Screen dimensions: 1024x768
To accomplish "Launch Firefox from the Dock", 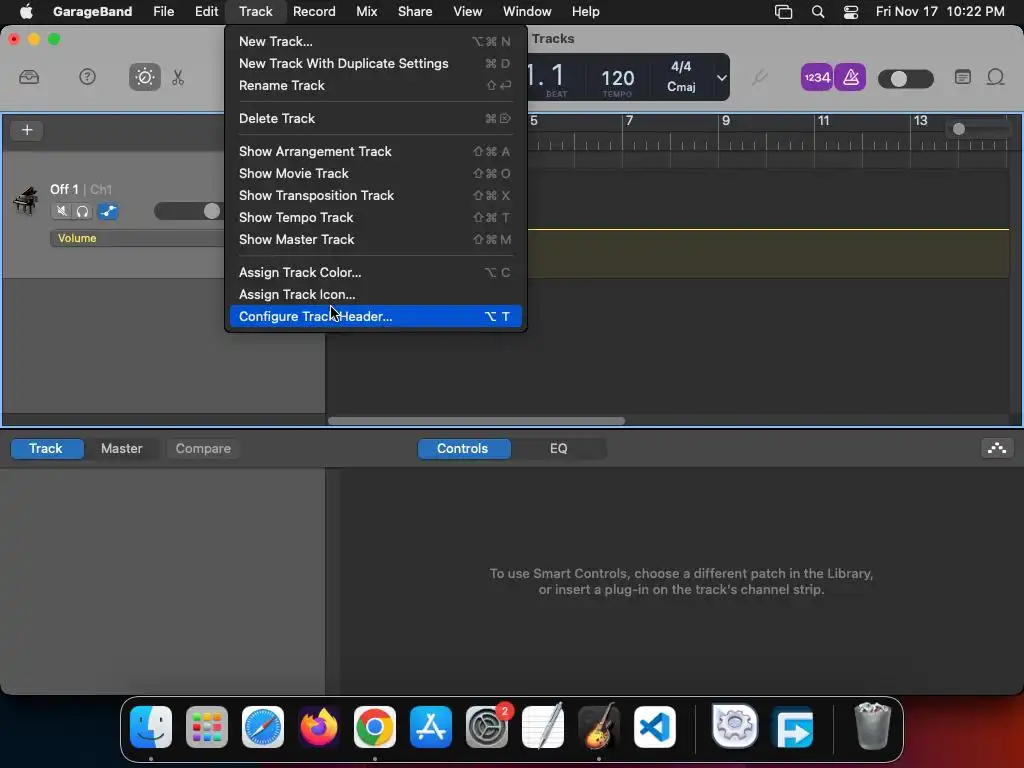I will pyautogui.click(x=319, y=727).
